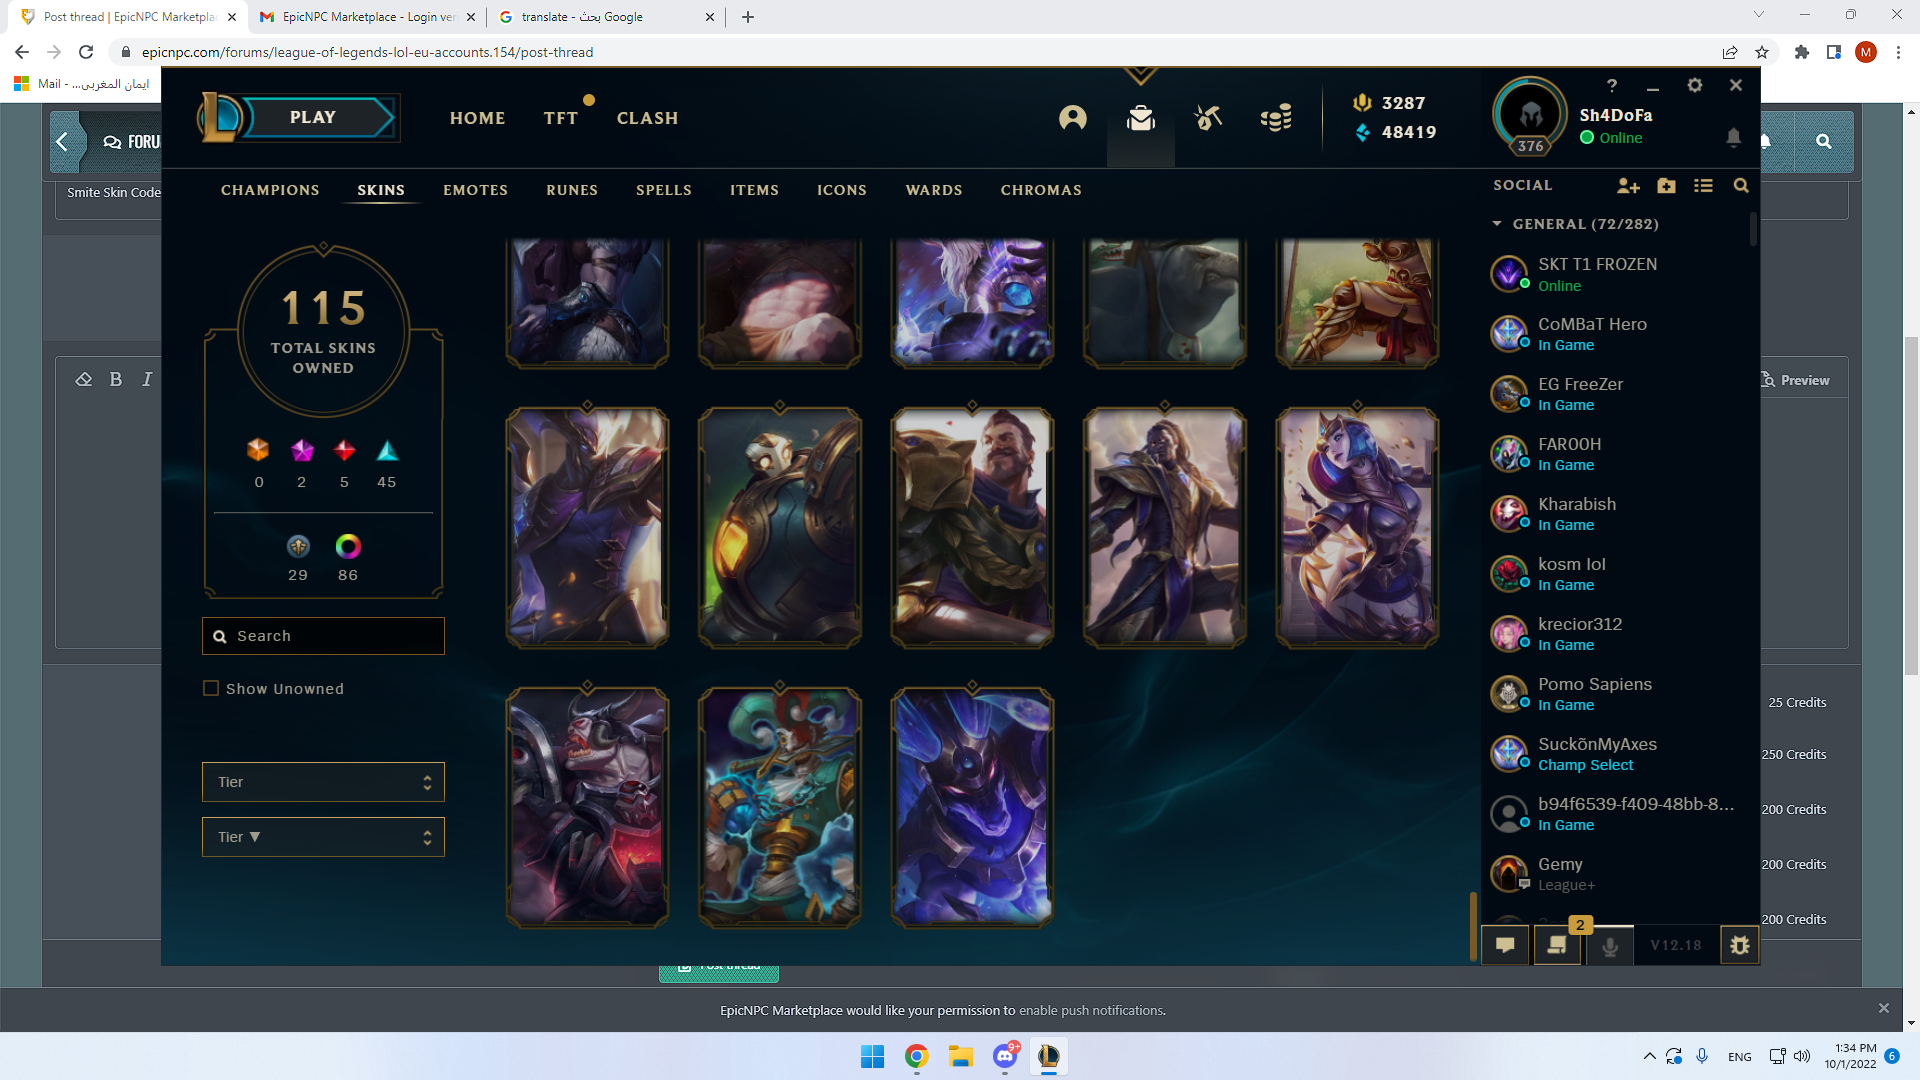The image size is (1920, 1080).
Task: Open missions icon with badge 2
Action: (1557, 945)
